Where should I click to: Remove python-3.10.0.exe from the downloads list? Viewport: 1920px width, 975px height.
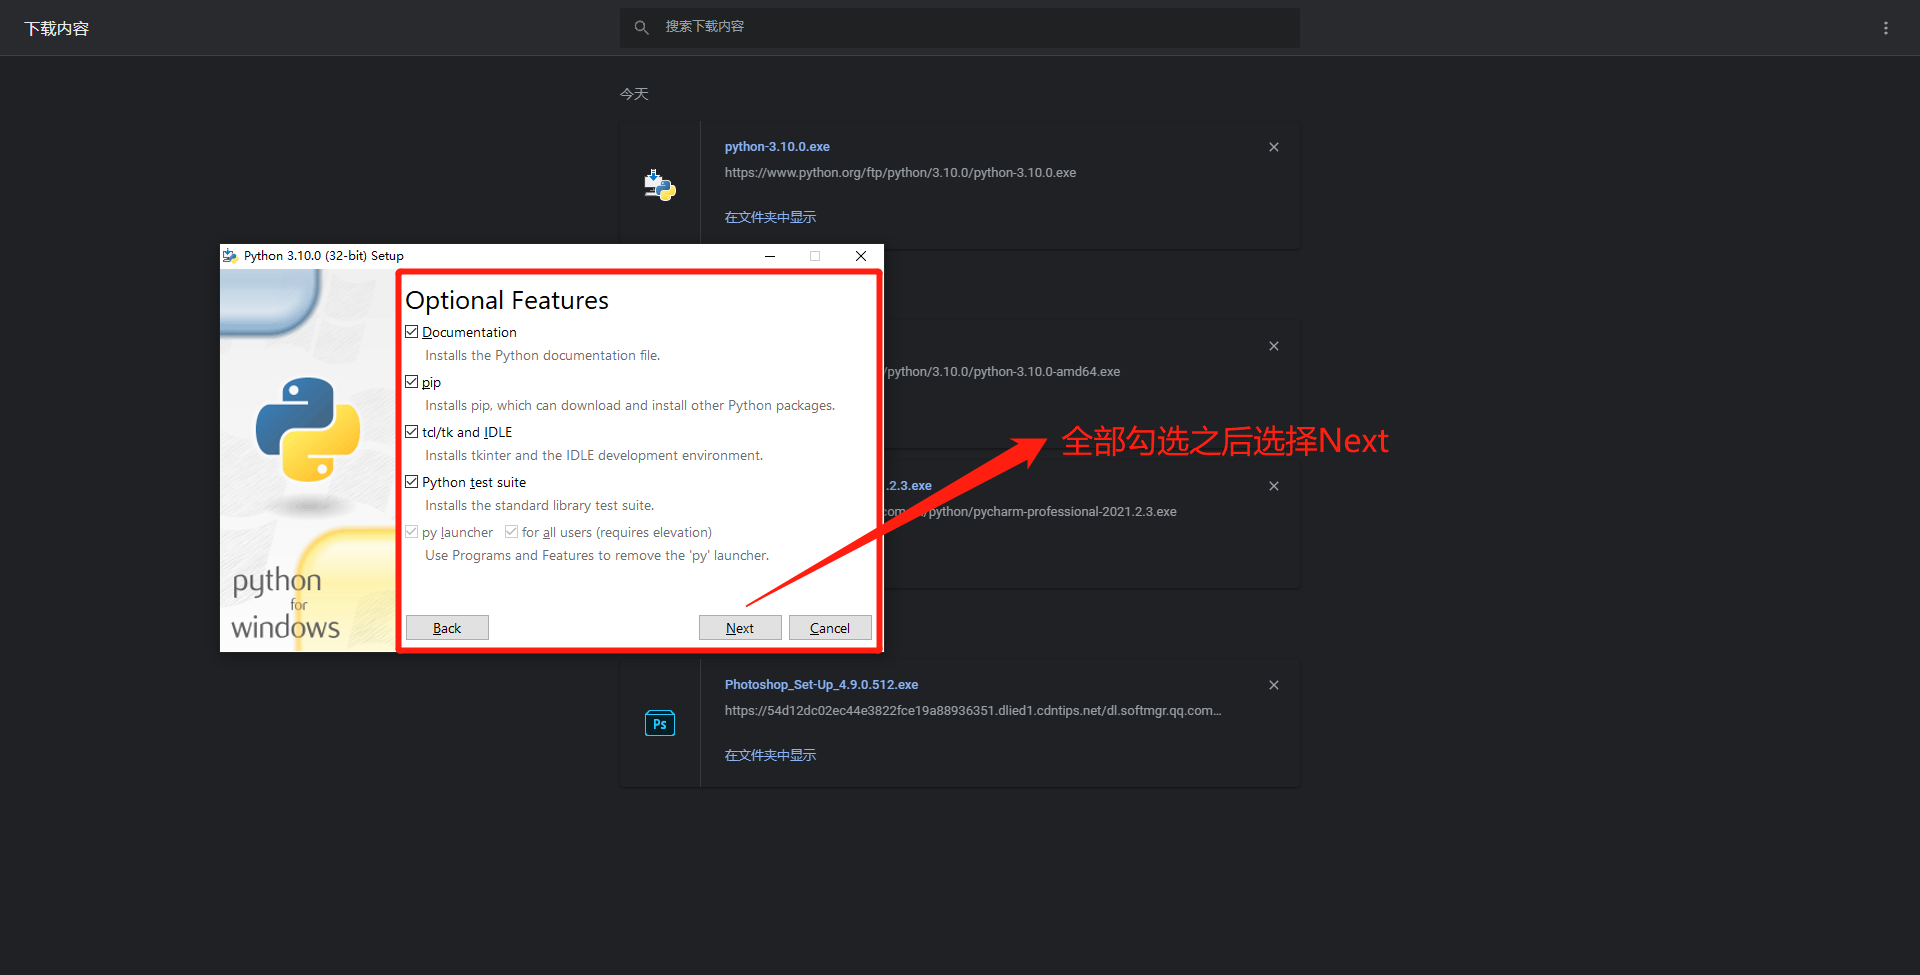tap(1274, 147)
